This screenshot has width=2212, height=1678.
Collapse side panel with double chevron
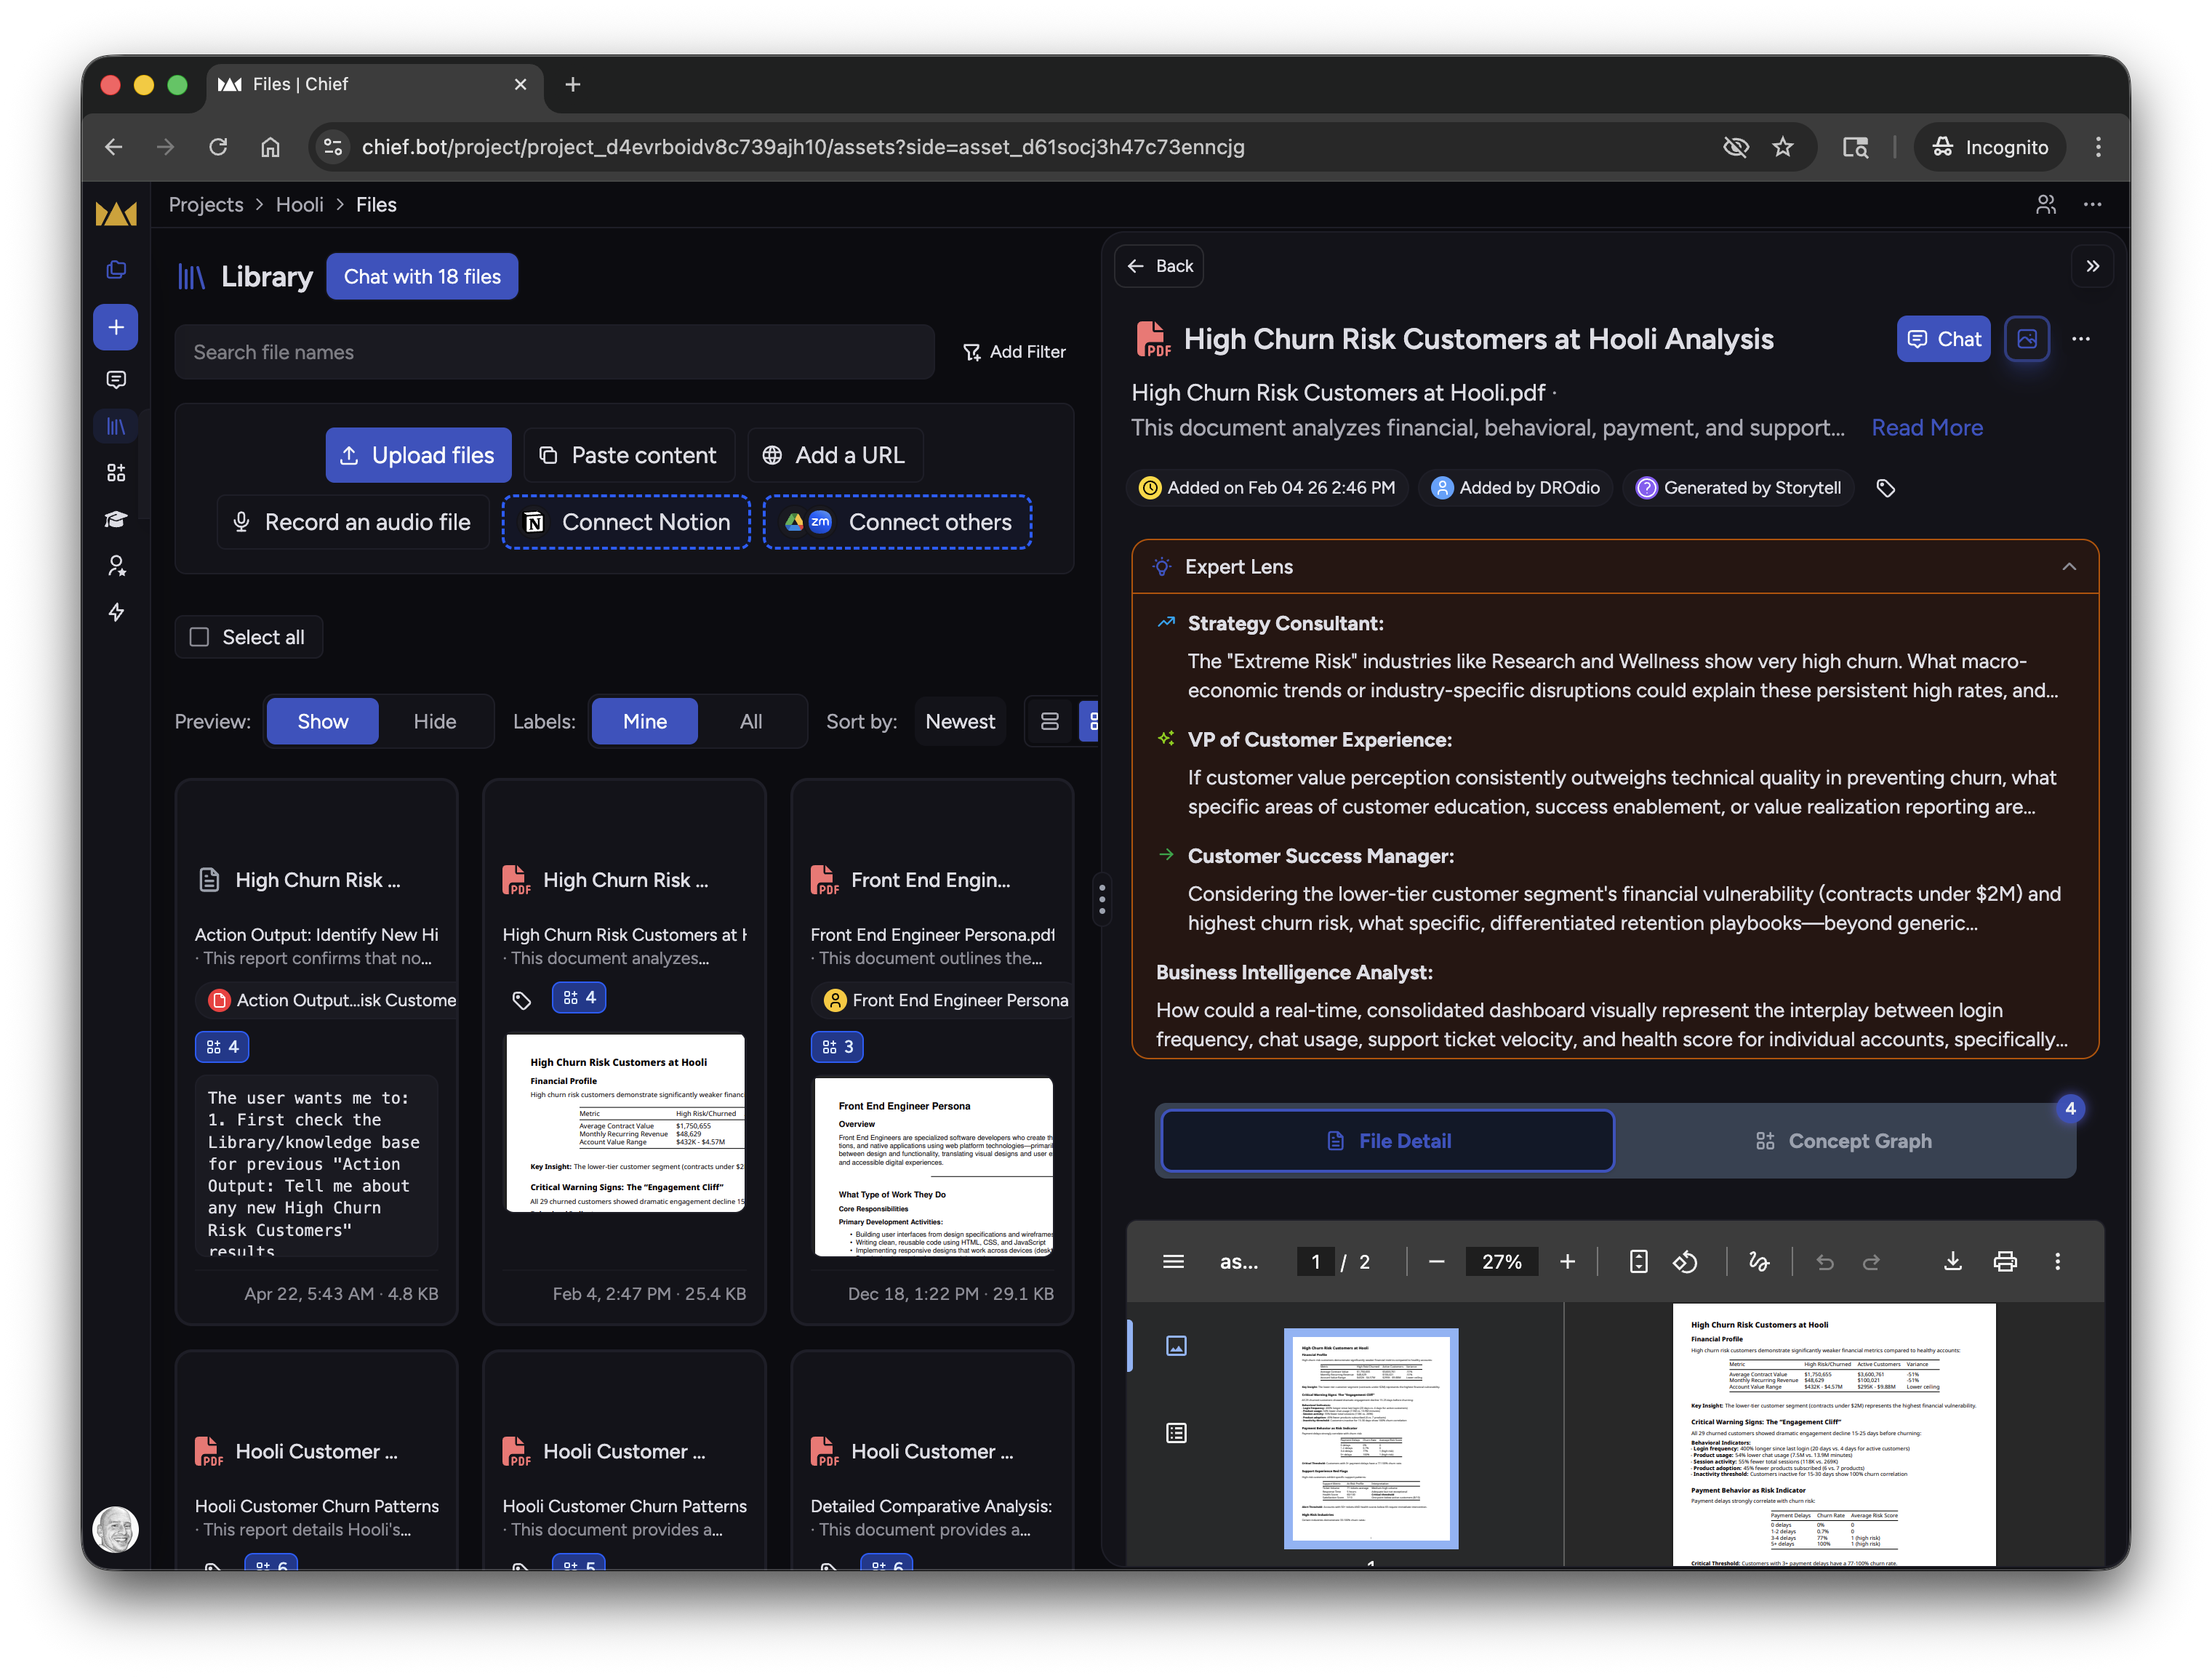tap(2092, 266)
